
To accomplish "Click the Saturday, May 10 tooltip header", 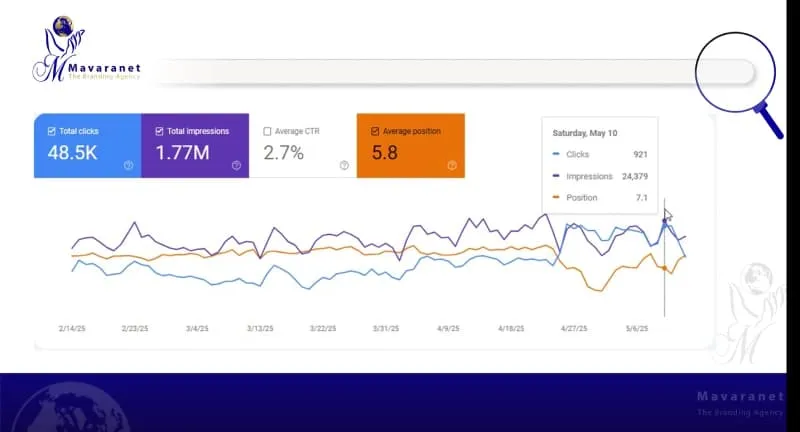I will click(x=586, y=132).
